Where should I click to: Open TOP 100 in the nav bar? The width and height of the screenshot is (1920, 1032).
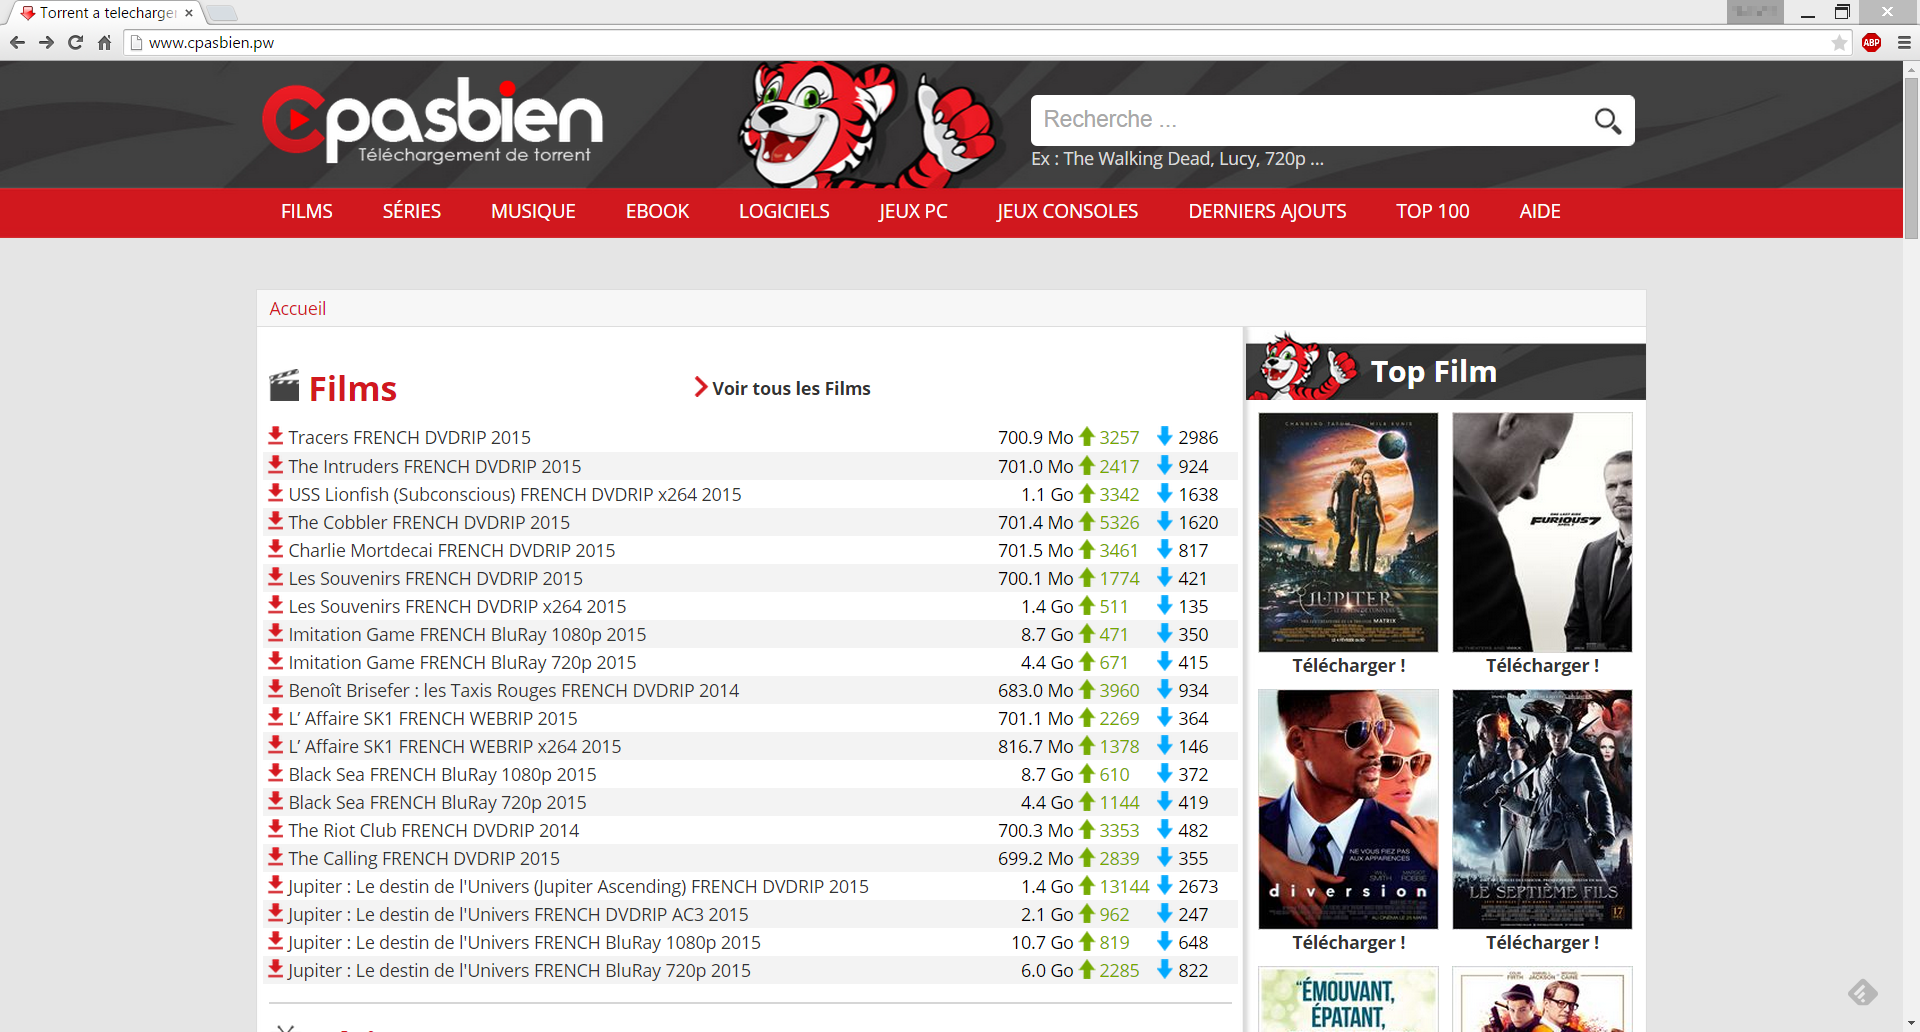1433,212
